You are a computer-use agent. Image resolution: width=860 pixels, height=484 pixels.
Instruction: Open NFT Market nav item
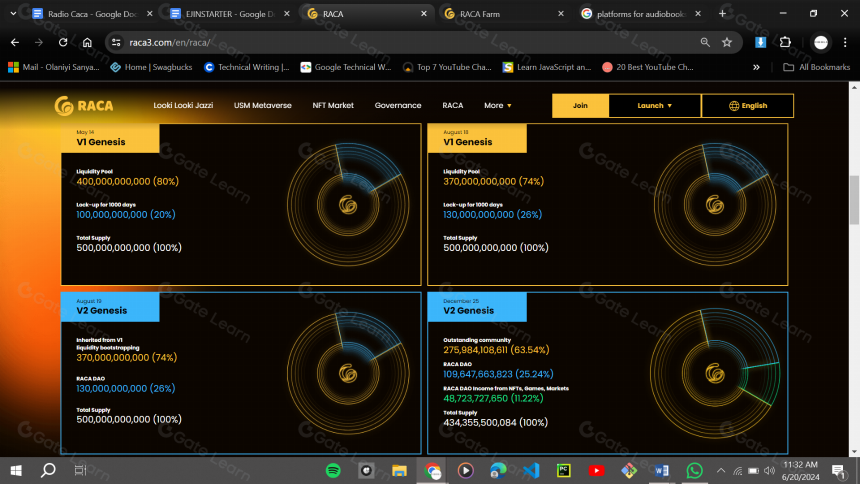[333, 105]
